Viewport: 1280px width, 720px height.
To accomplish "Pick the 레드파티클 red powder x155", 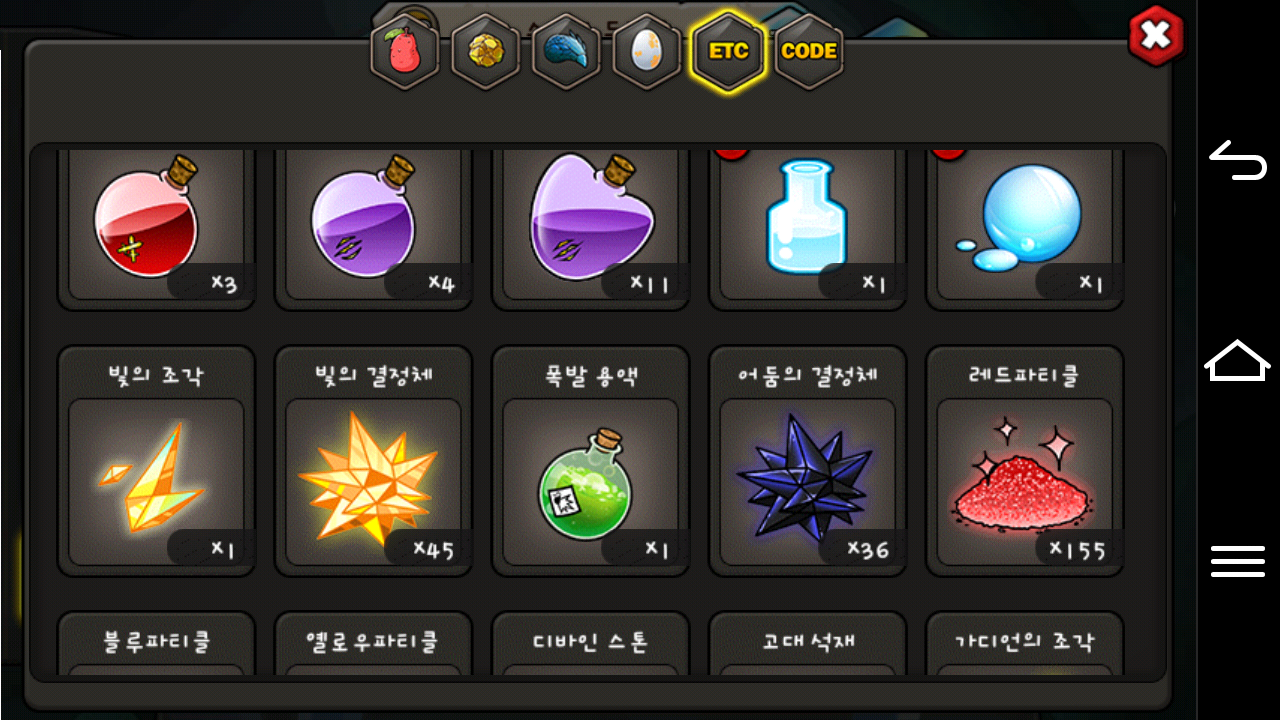I will (x=1024, y=461).
